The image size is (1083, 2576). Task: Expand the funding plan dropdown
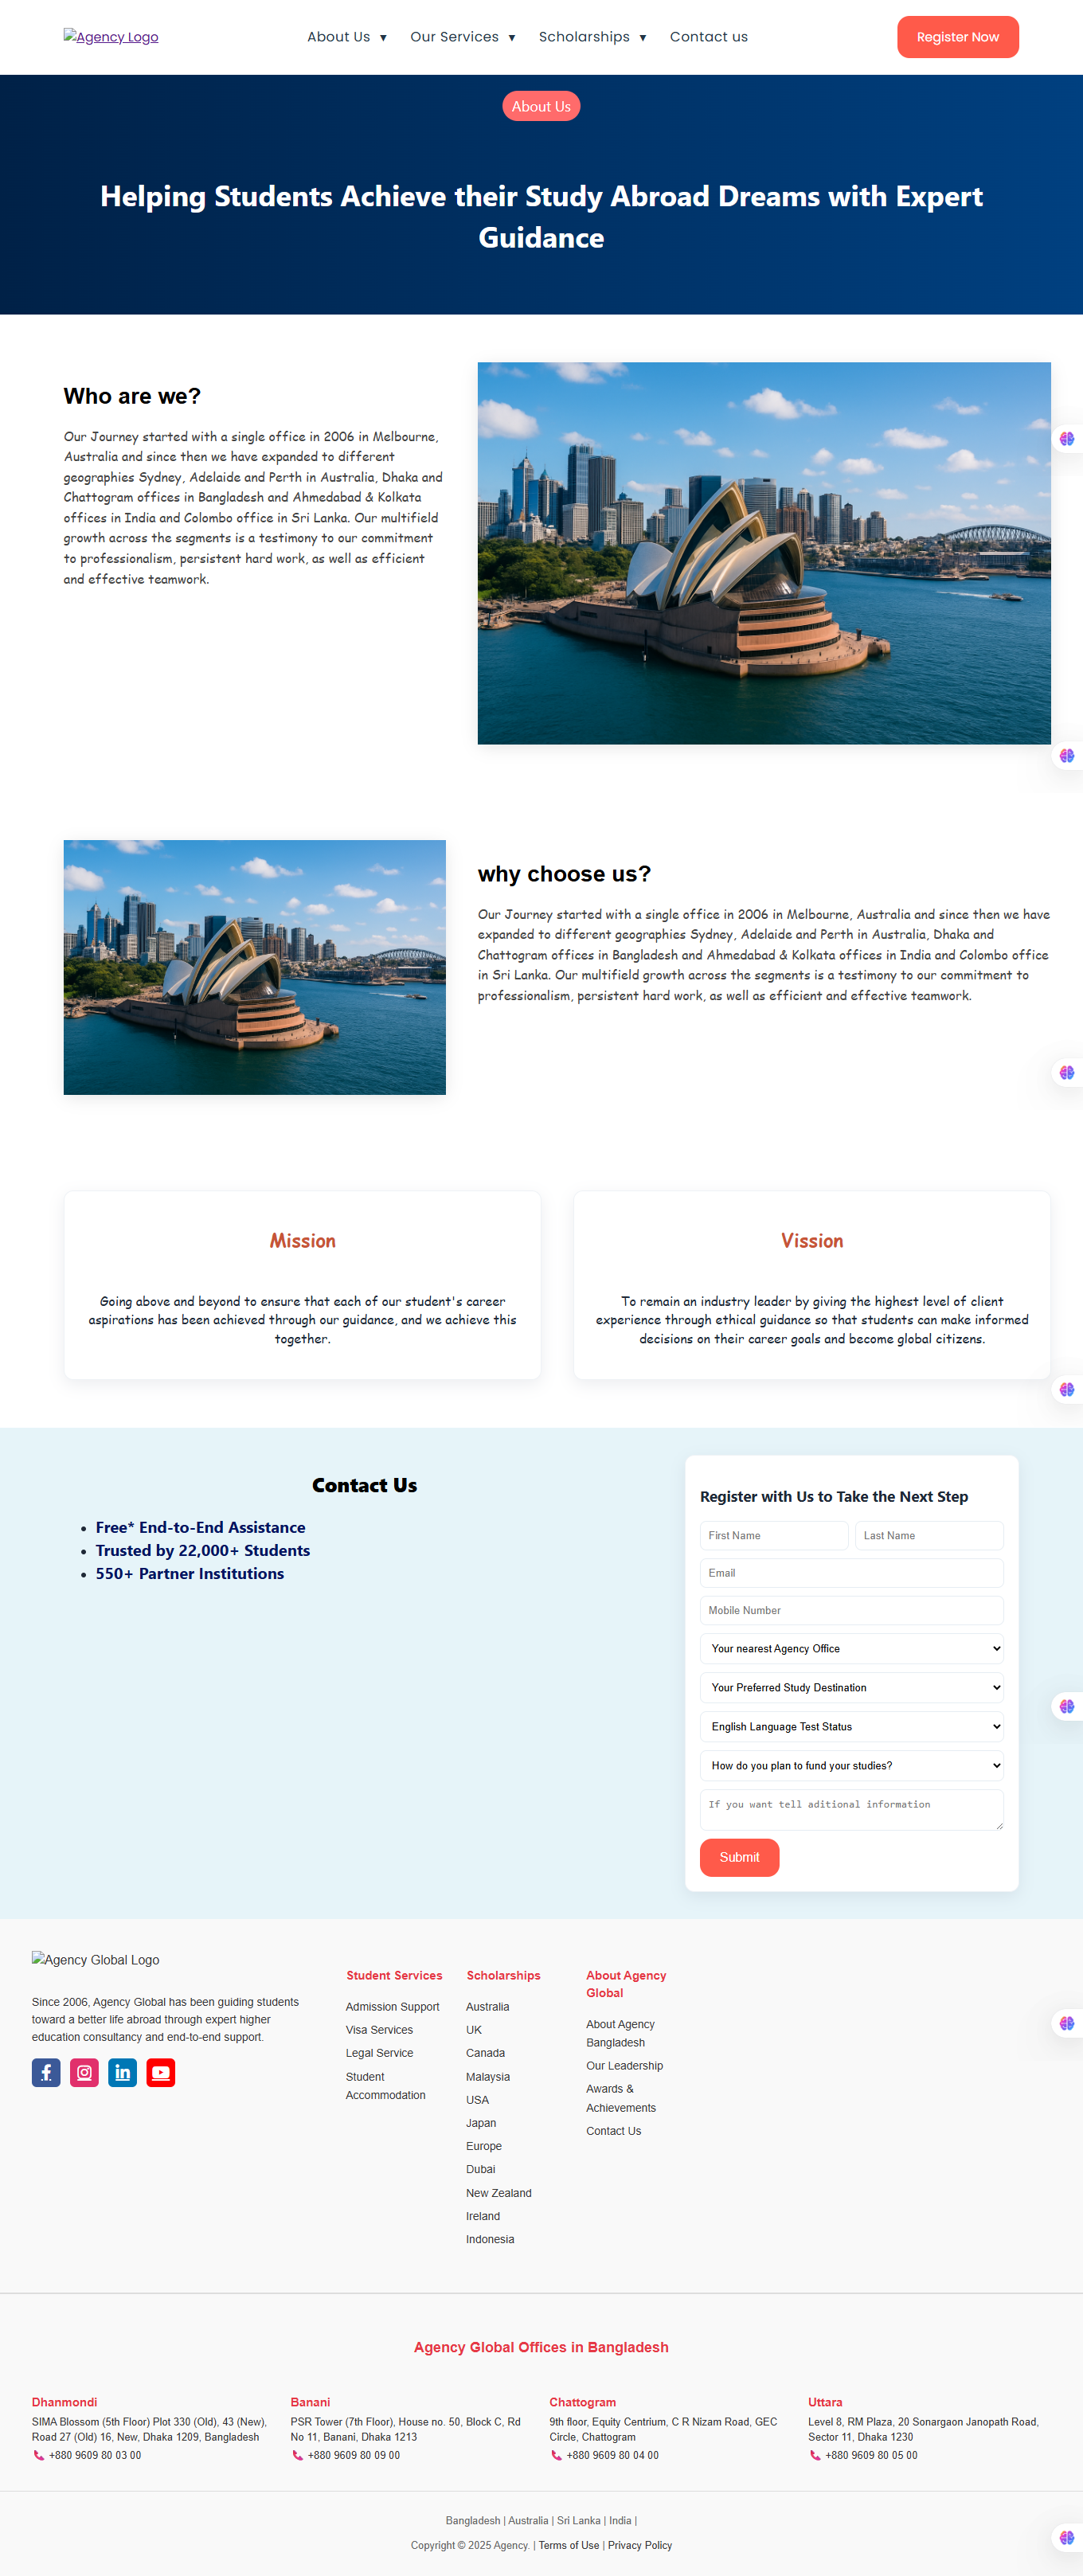(x=851, y=1765)
